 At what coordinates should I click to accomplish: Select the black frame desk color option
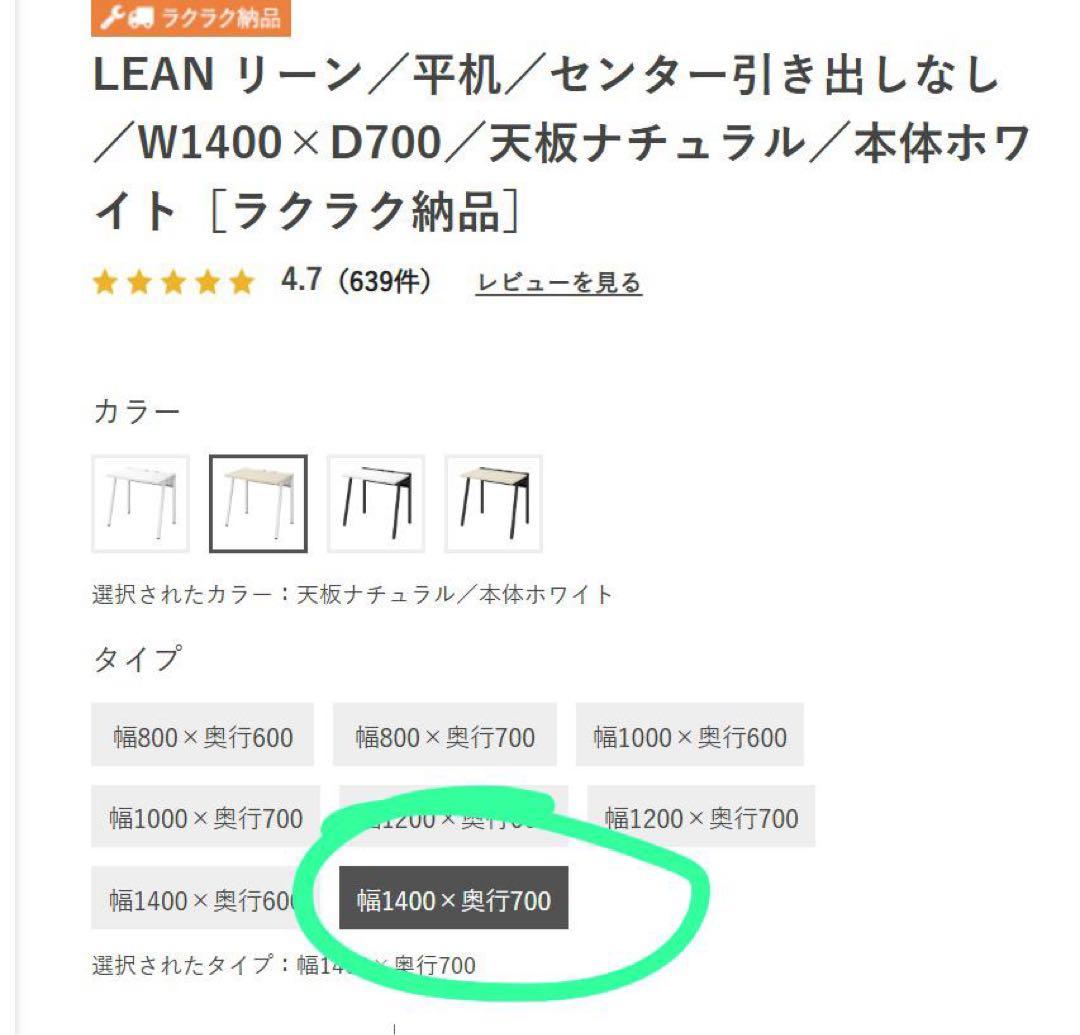[379, 502]
